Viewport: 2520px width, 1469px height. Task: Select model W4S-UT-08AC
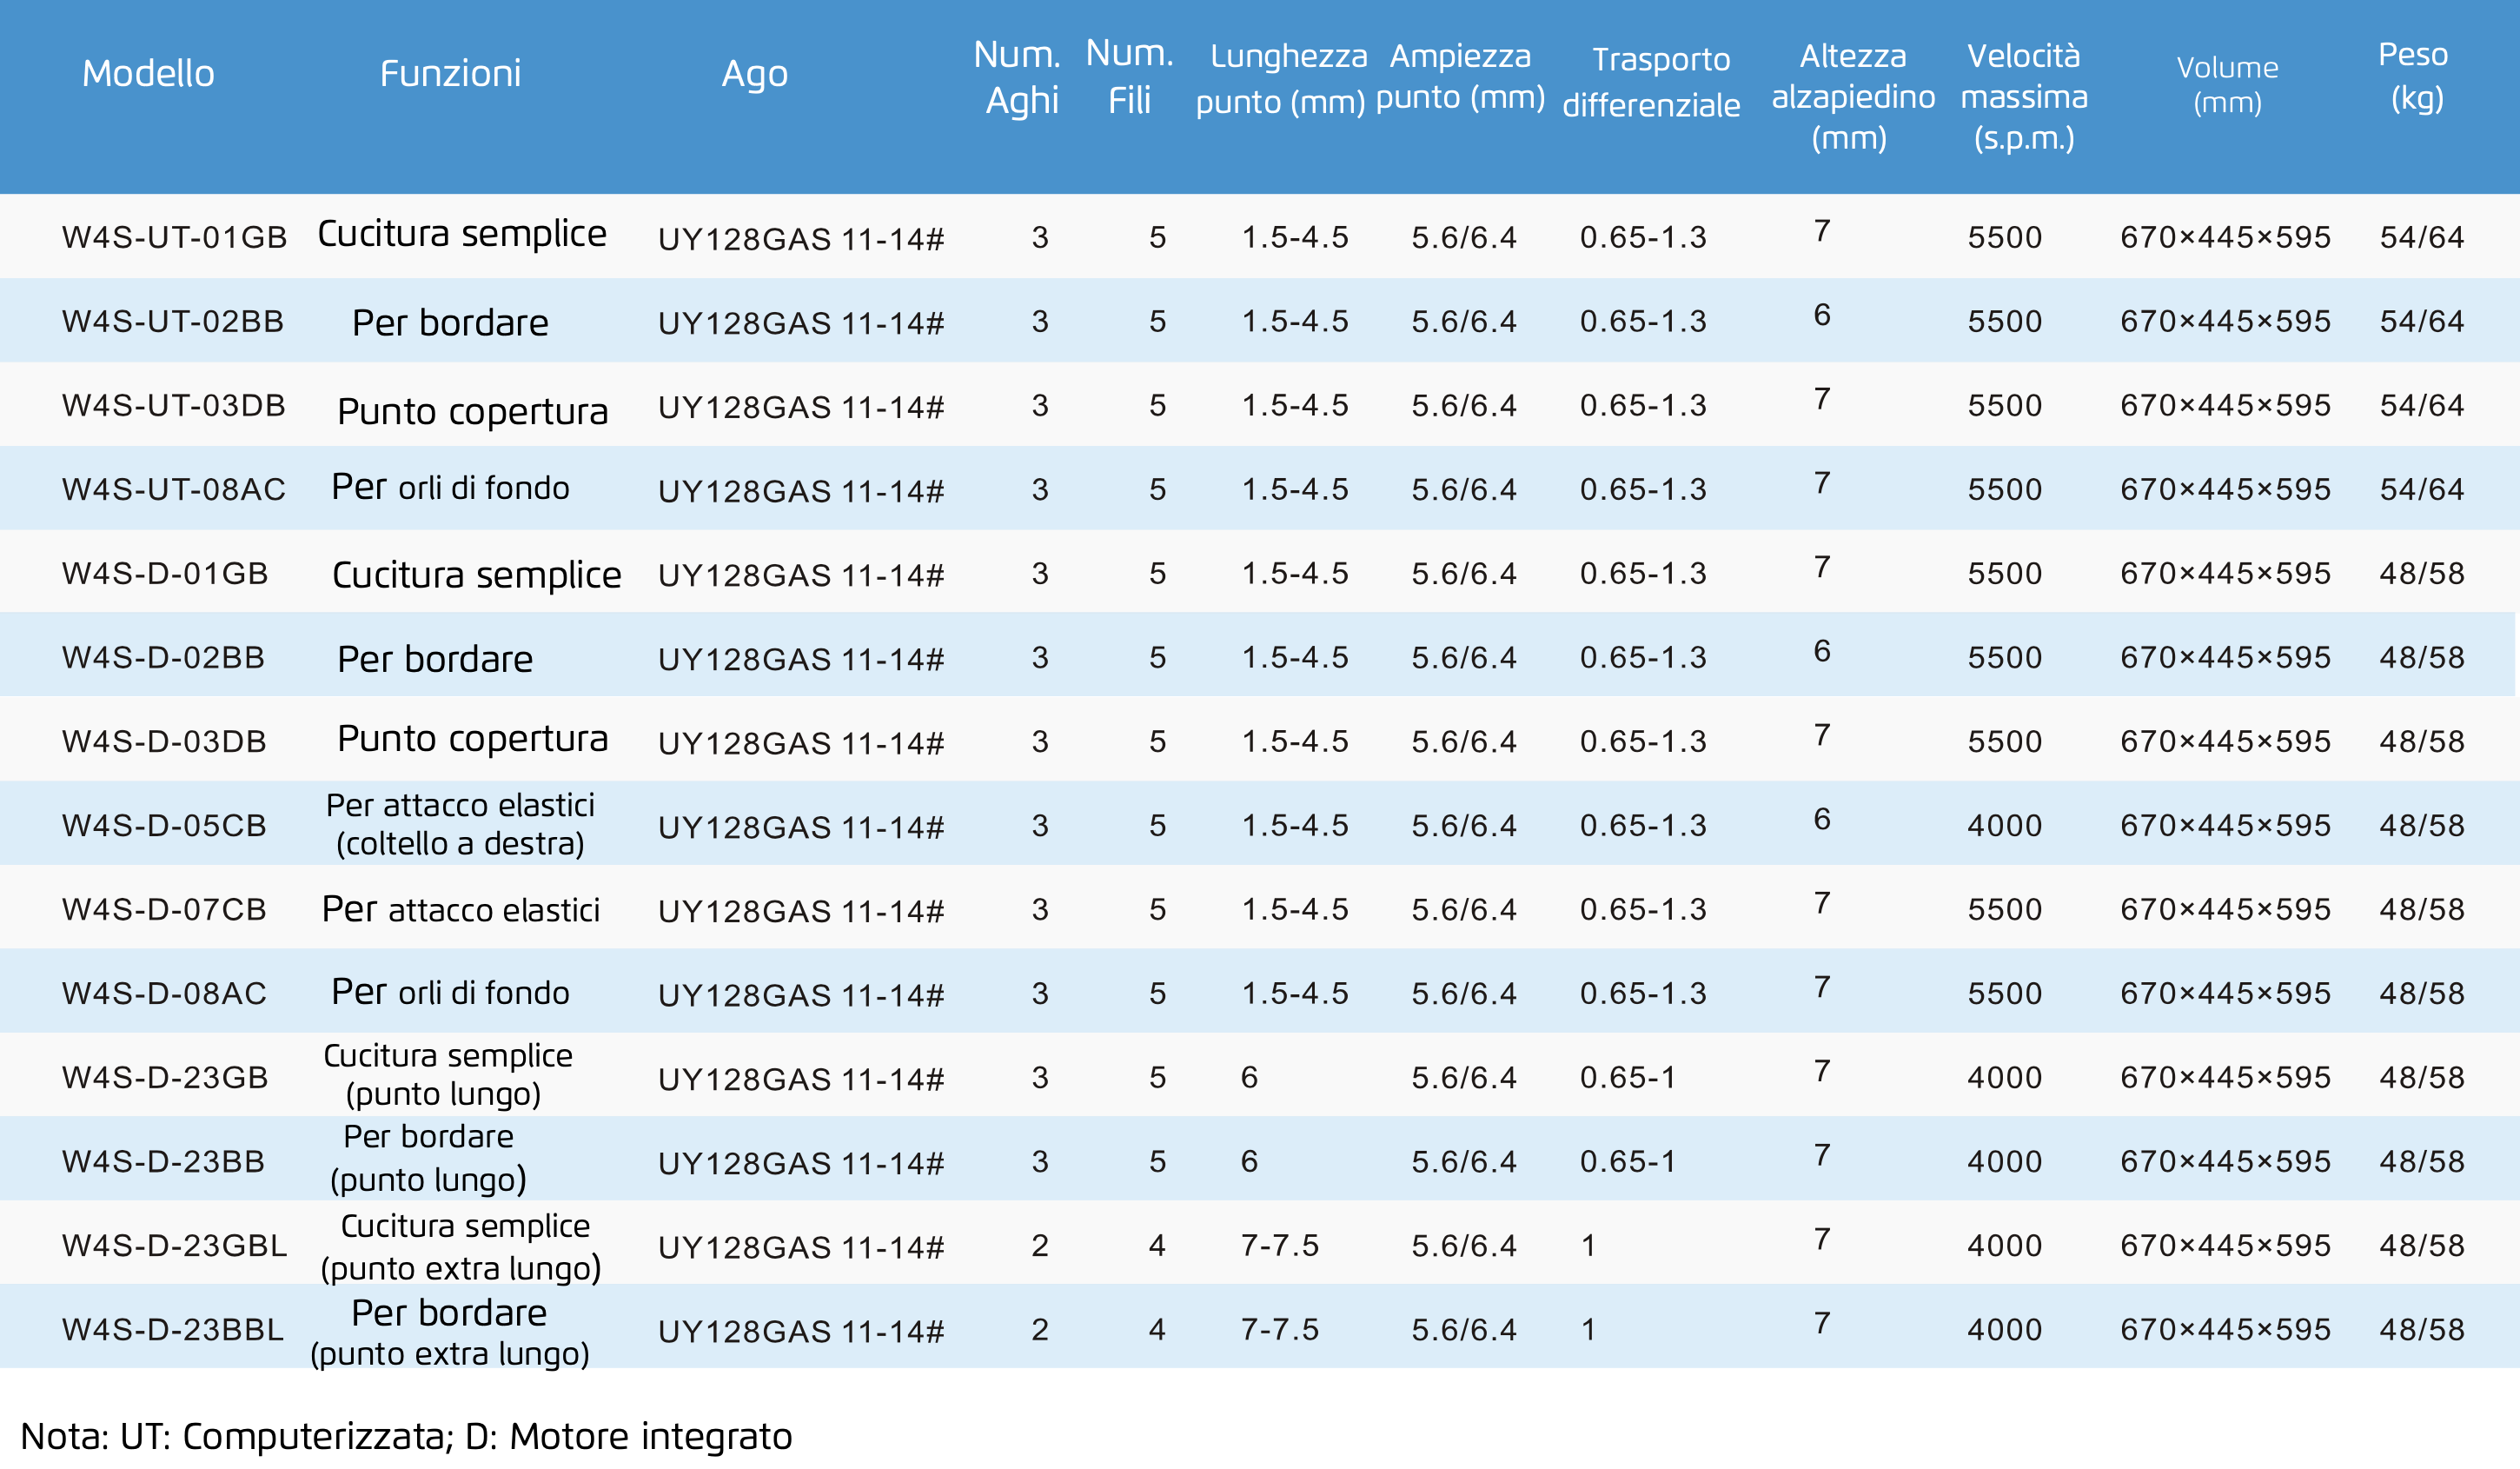coord(174,489)
